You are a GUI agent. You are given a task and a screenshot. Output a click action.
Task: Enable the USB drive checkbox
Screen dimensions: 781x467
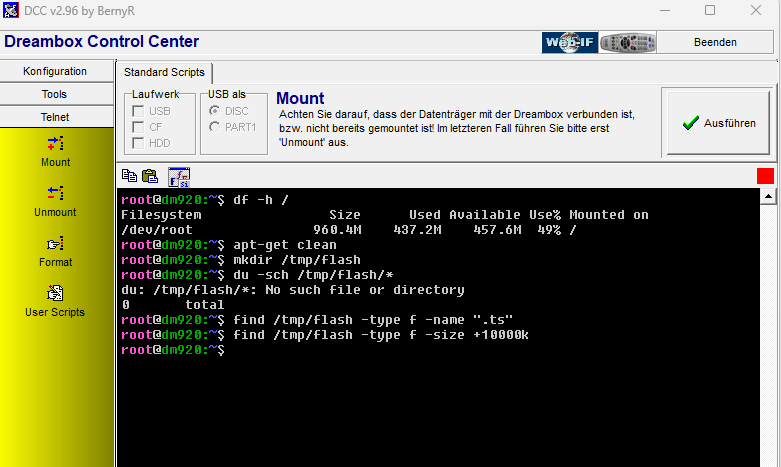[138, 111]
